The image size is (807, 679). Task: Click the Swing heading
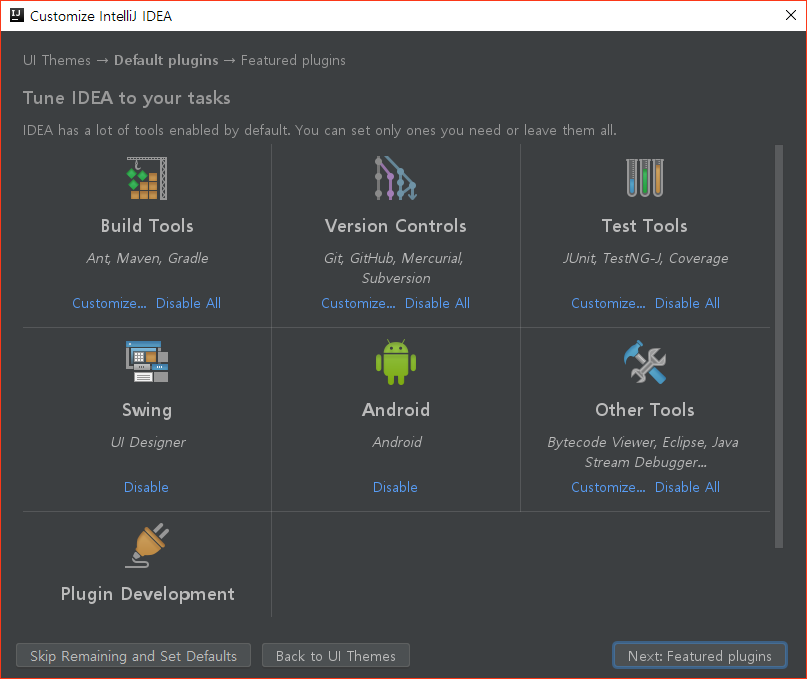[x=147, y=410]
